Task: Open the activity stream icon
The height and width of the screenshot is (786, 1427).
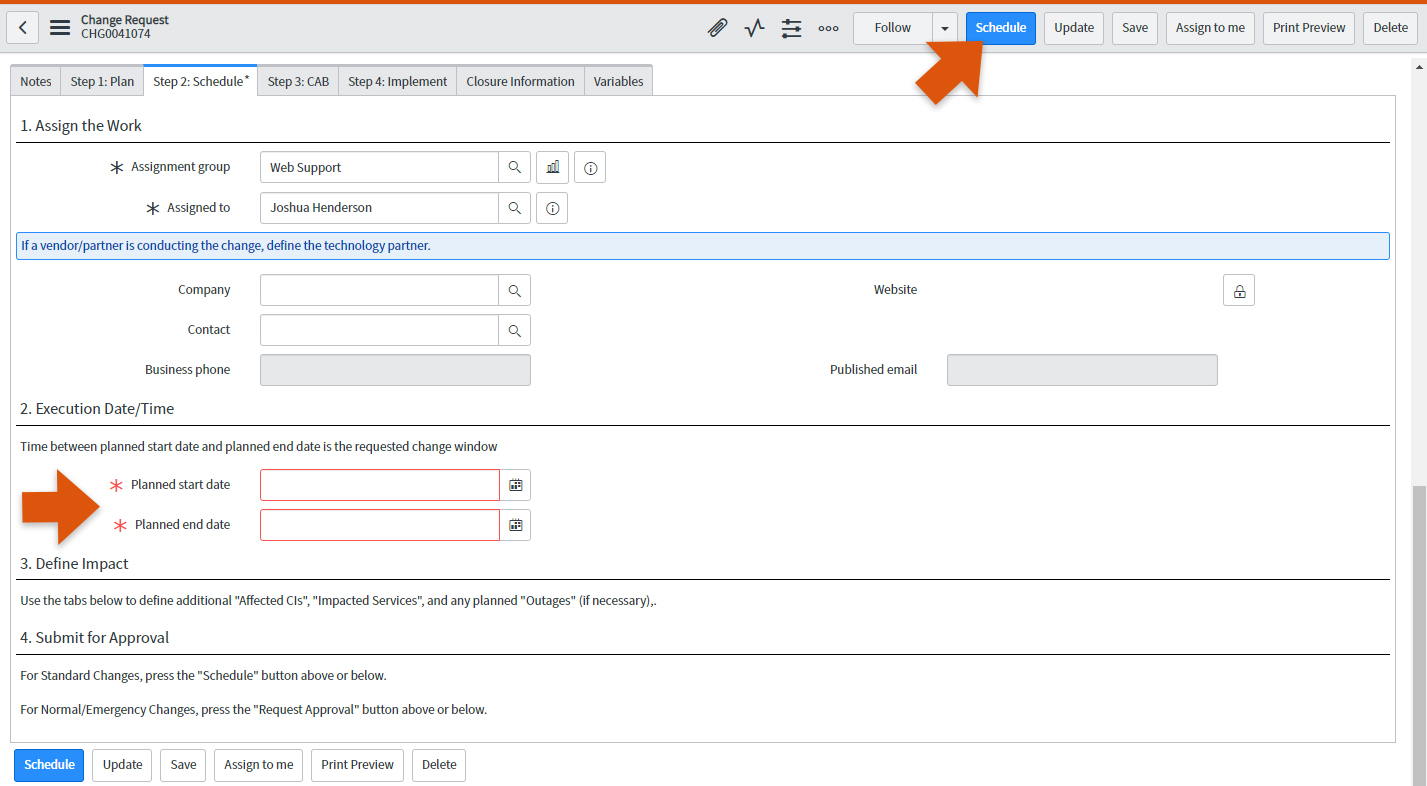Action: [754, 28]
